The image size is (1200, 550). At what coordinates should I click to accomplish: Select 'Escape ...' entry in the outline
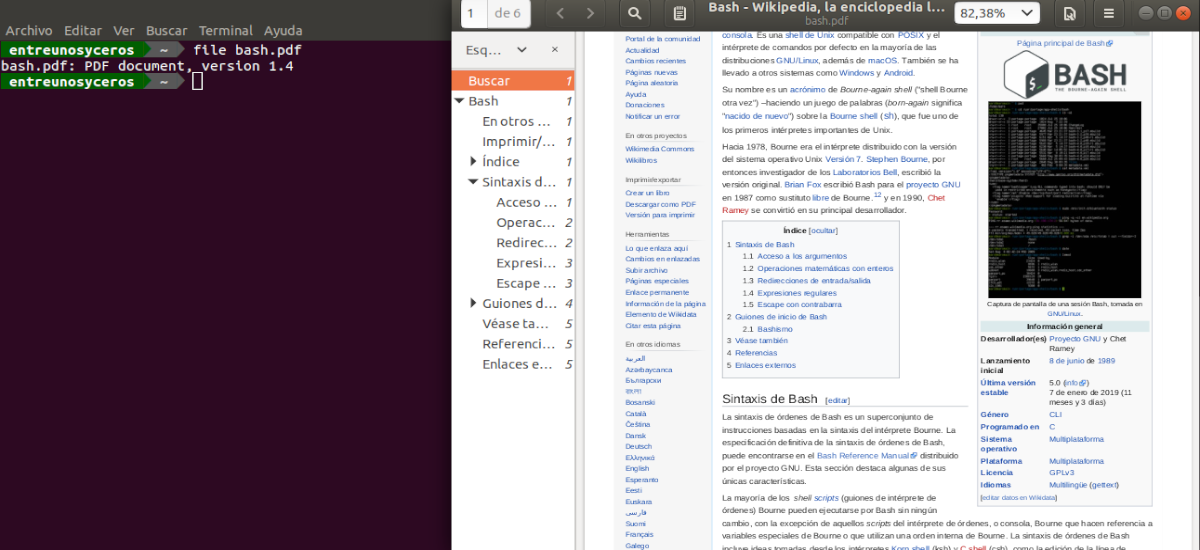pos(526,283)
